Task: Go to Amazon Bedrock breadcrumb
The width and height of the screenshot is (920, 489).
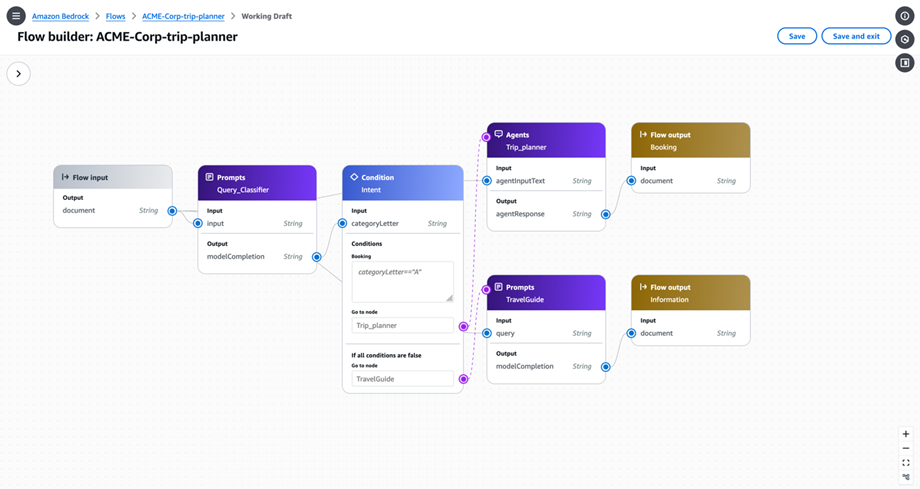Action: coord(60,16)
